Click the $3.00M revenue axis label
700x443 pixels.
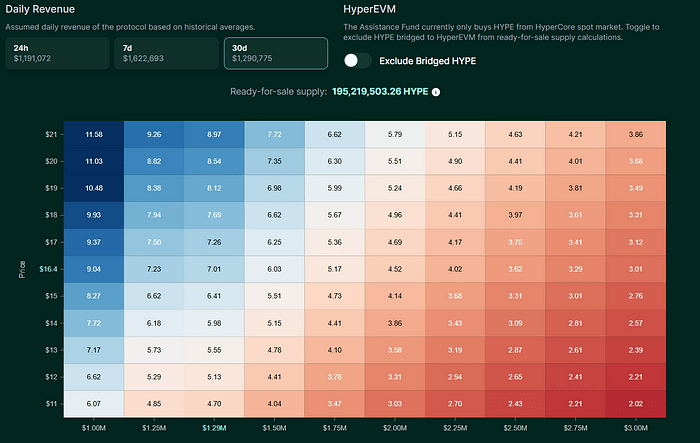(x=636, y=428)
